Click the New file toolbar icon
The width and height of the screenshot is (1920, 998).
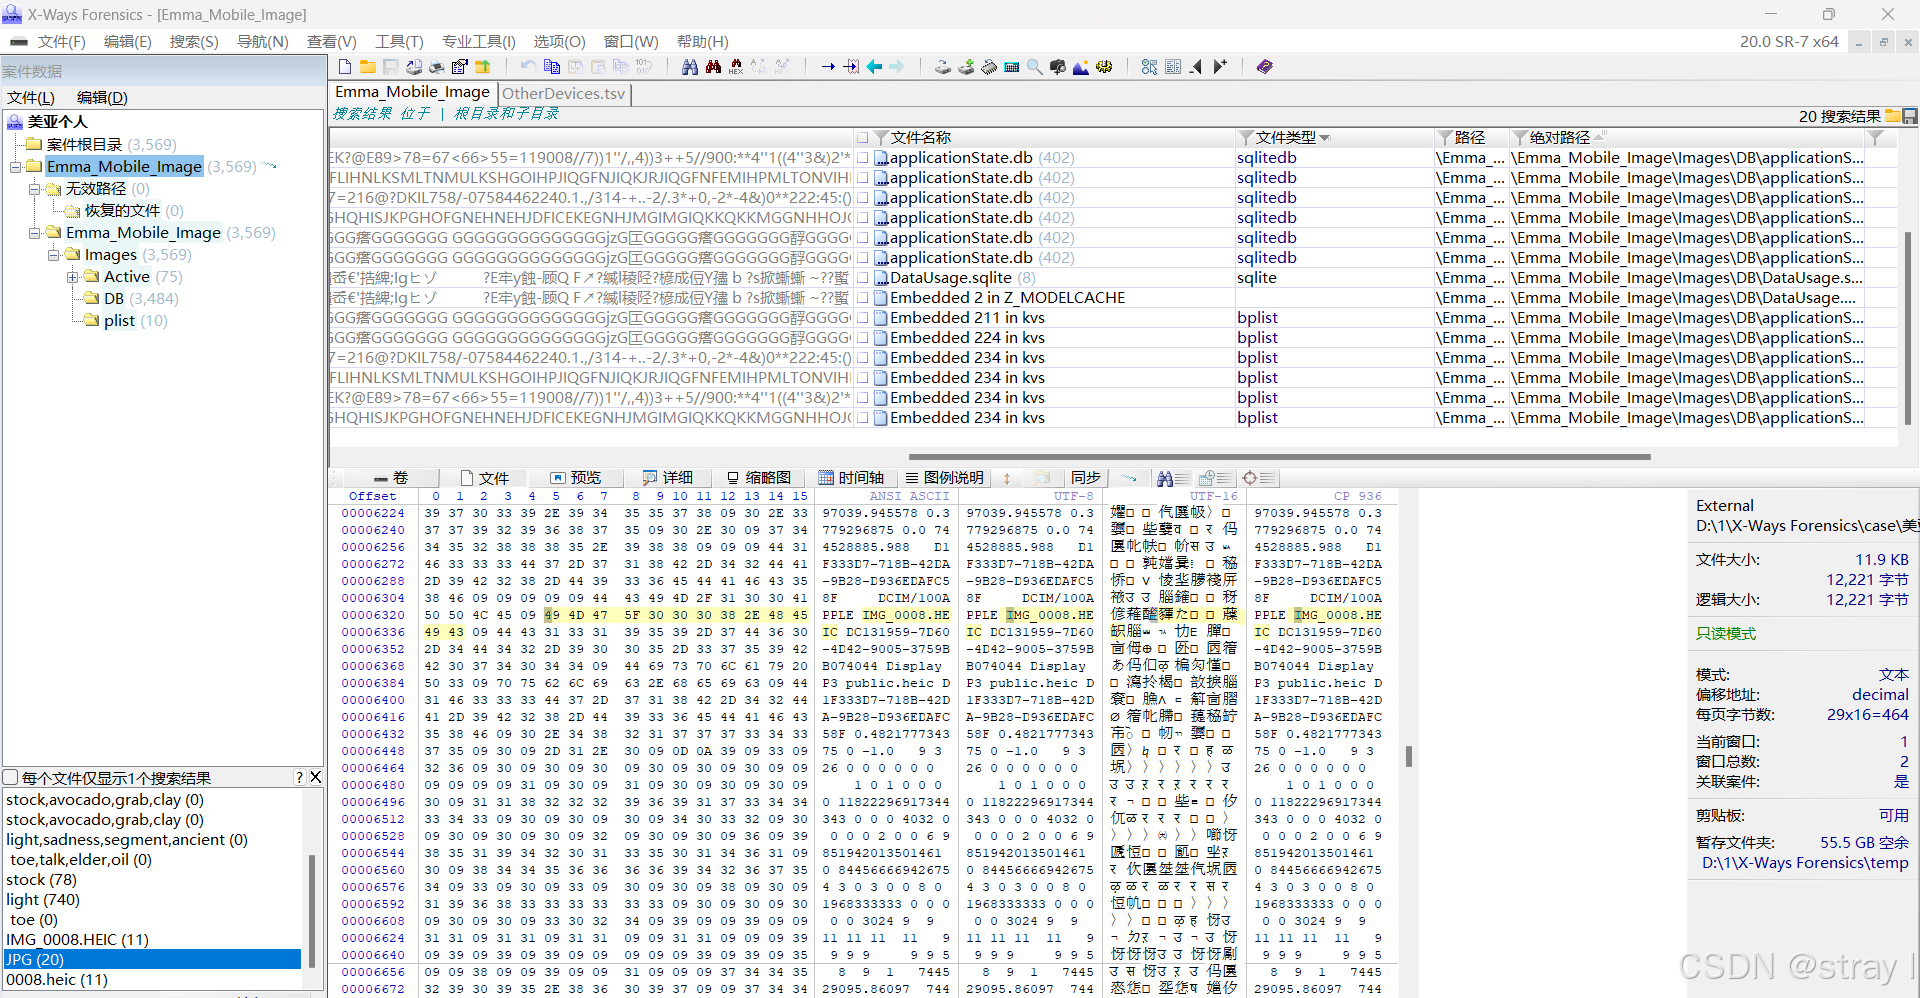tap(345, 67)
